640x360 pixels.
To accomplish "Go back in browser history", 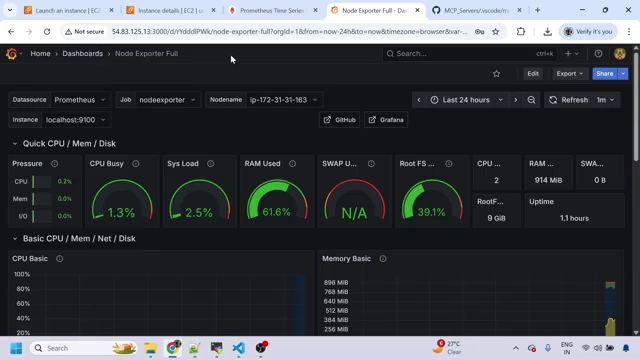I will (x=11, y=31).
